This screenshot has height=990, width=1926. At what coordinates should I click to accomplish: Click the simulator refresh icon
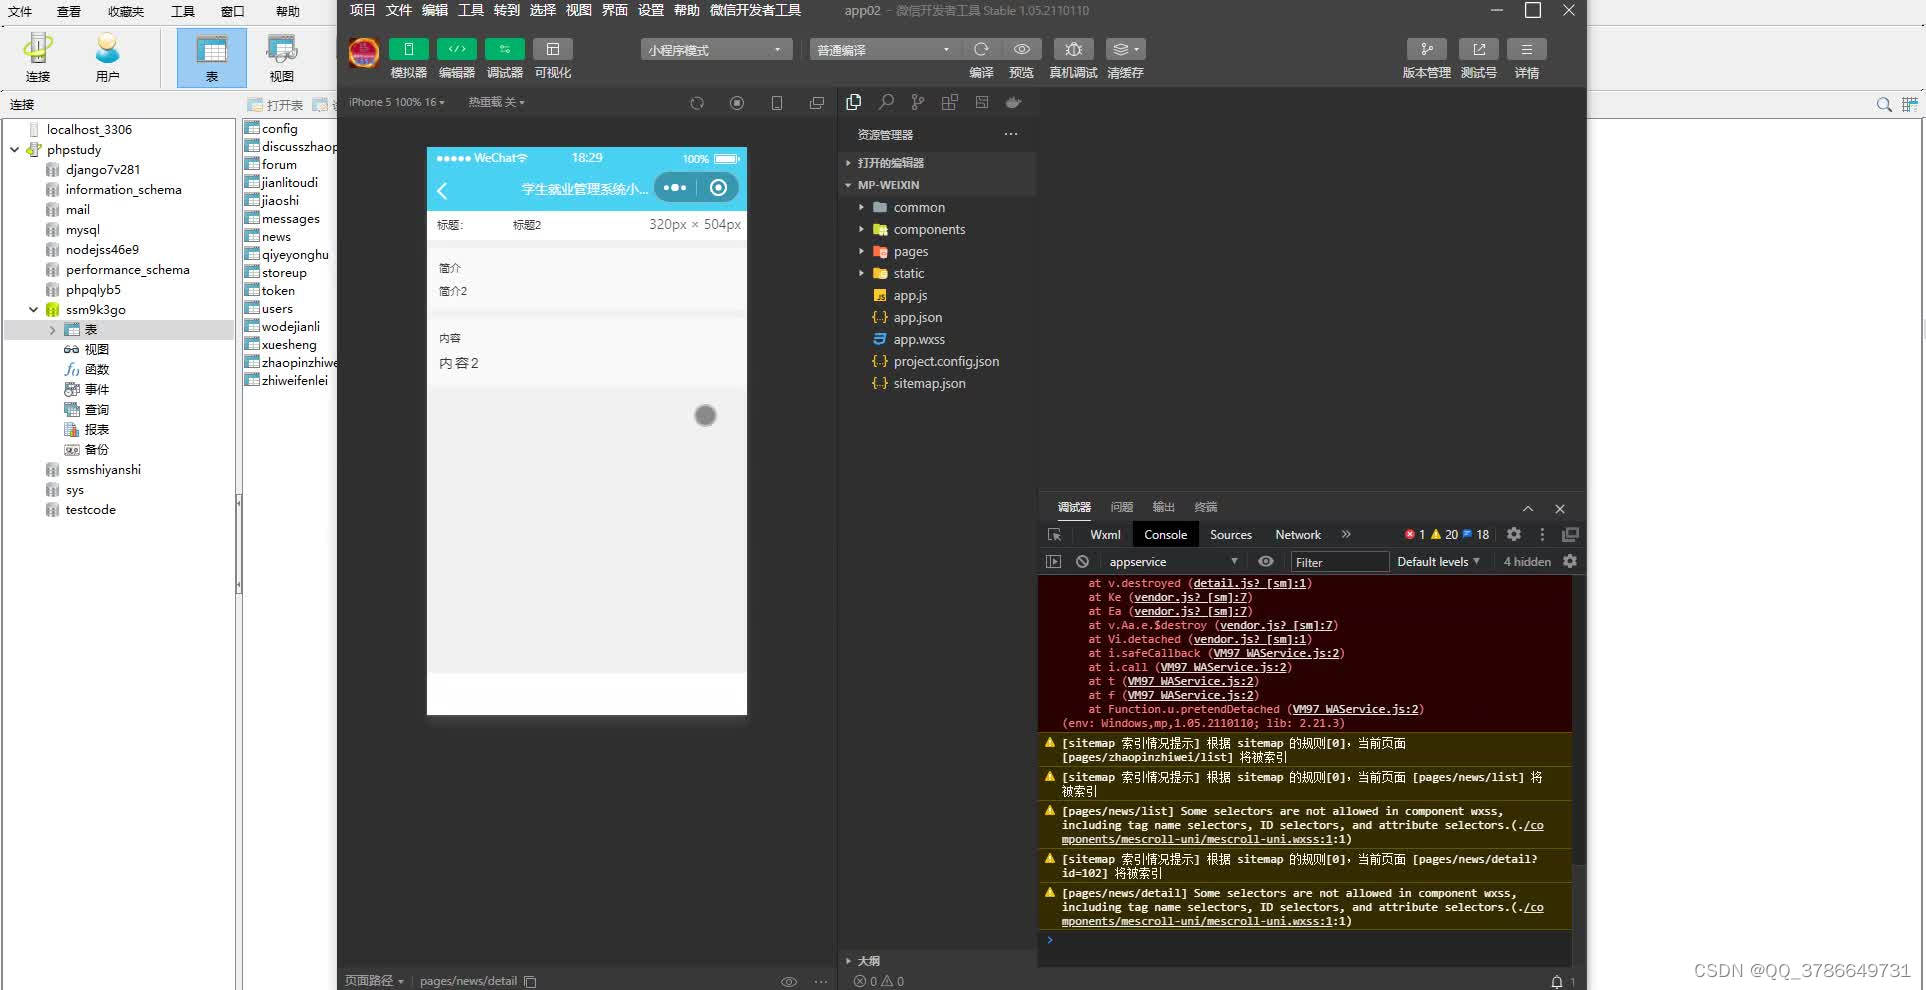point(697,103)
